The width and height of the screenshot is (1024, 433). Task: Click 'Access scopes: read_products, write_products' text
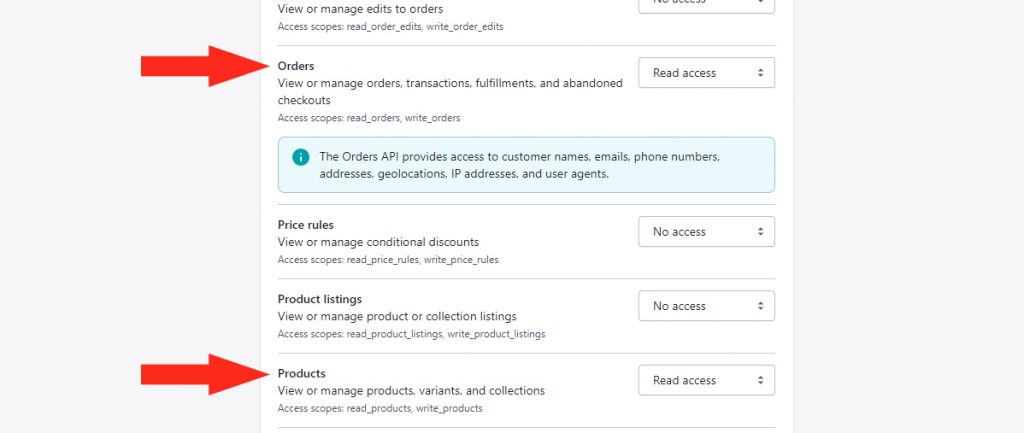(x=380, y=409)
